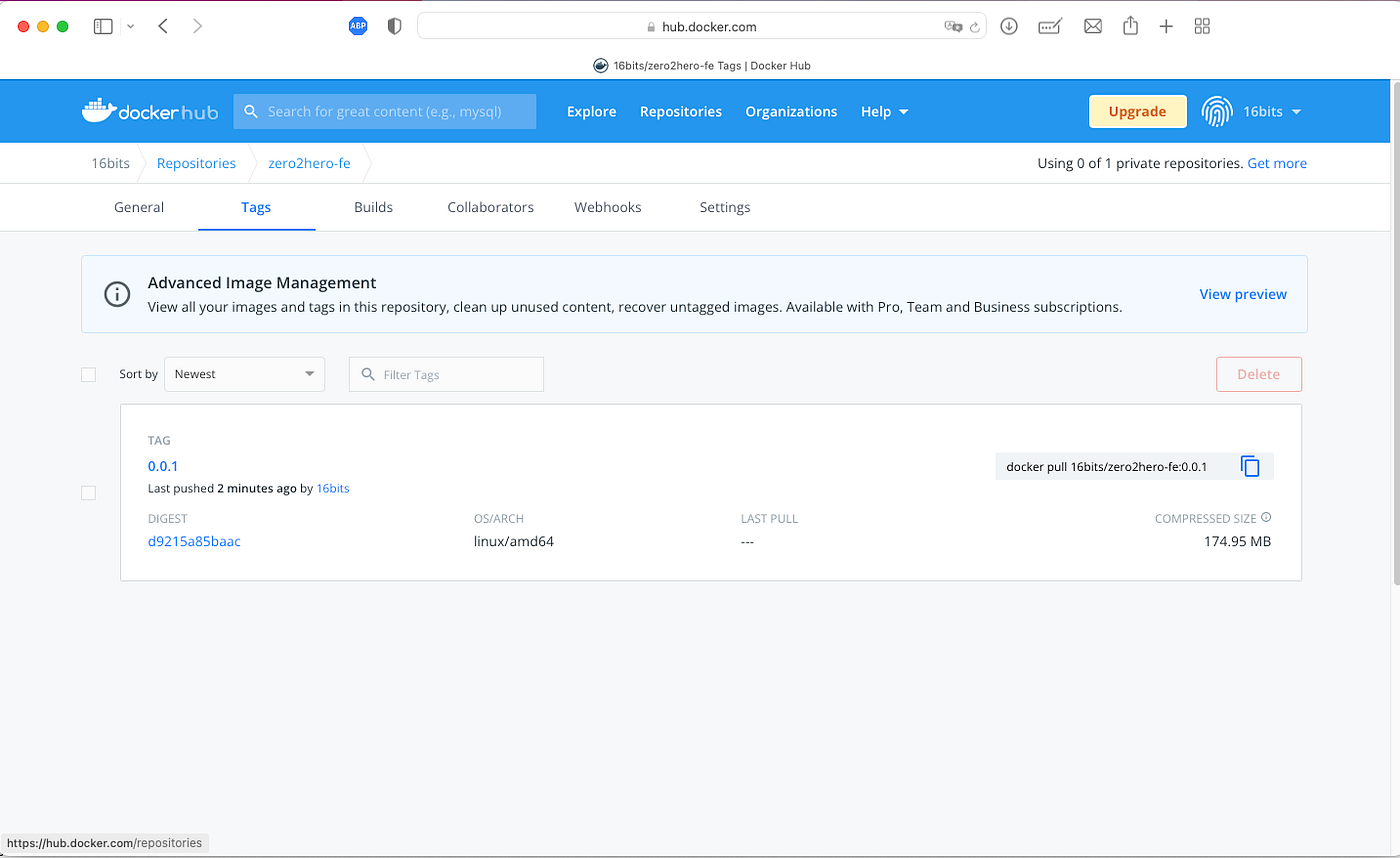Expand the 16bits account dropdown

click(1271, 111)
